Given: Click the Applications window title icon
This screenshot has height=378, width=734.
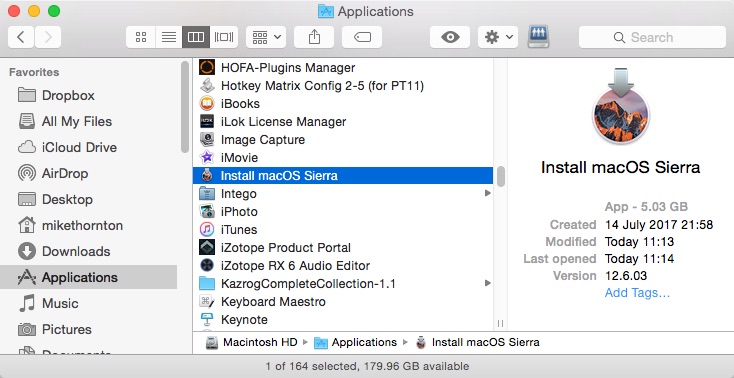Looking at the screenshot, I should coord(326,11).
